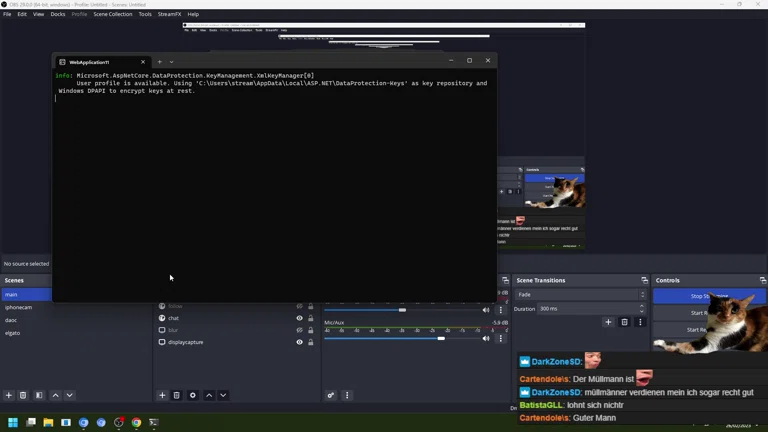Hide the chat source
The width and height of the screenshot is (768, 432).
pyautogui.click(x=299, y=318)
